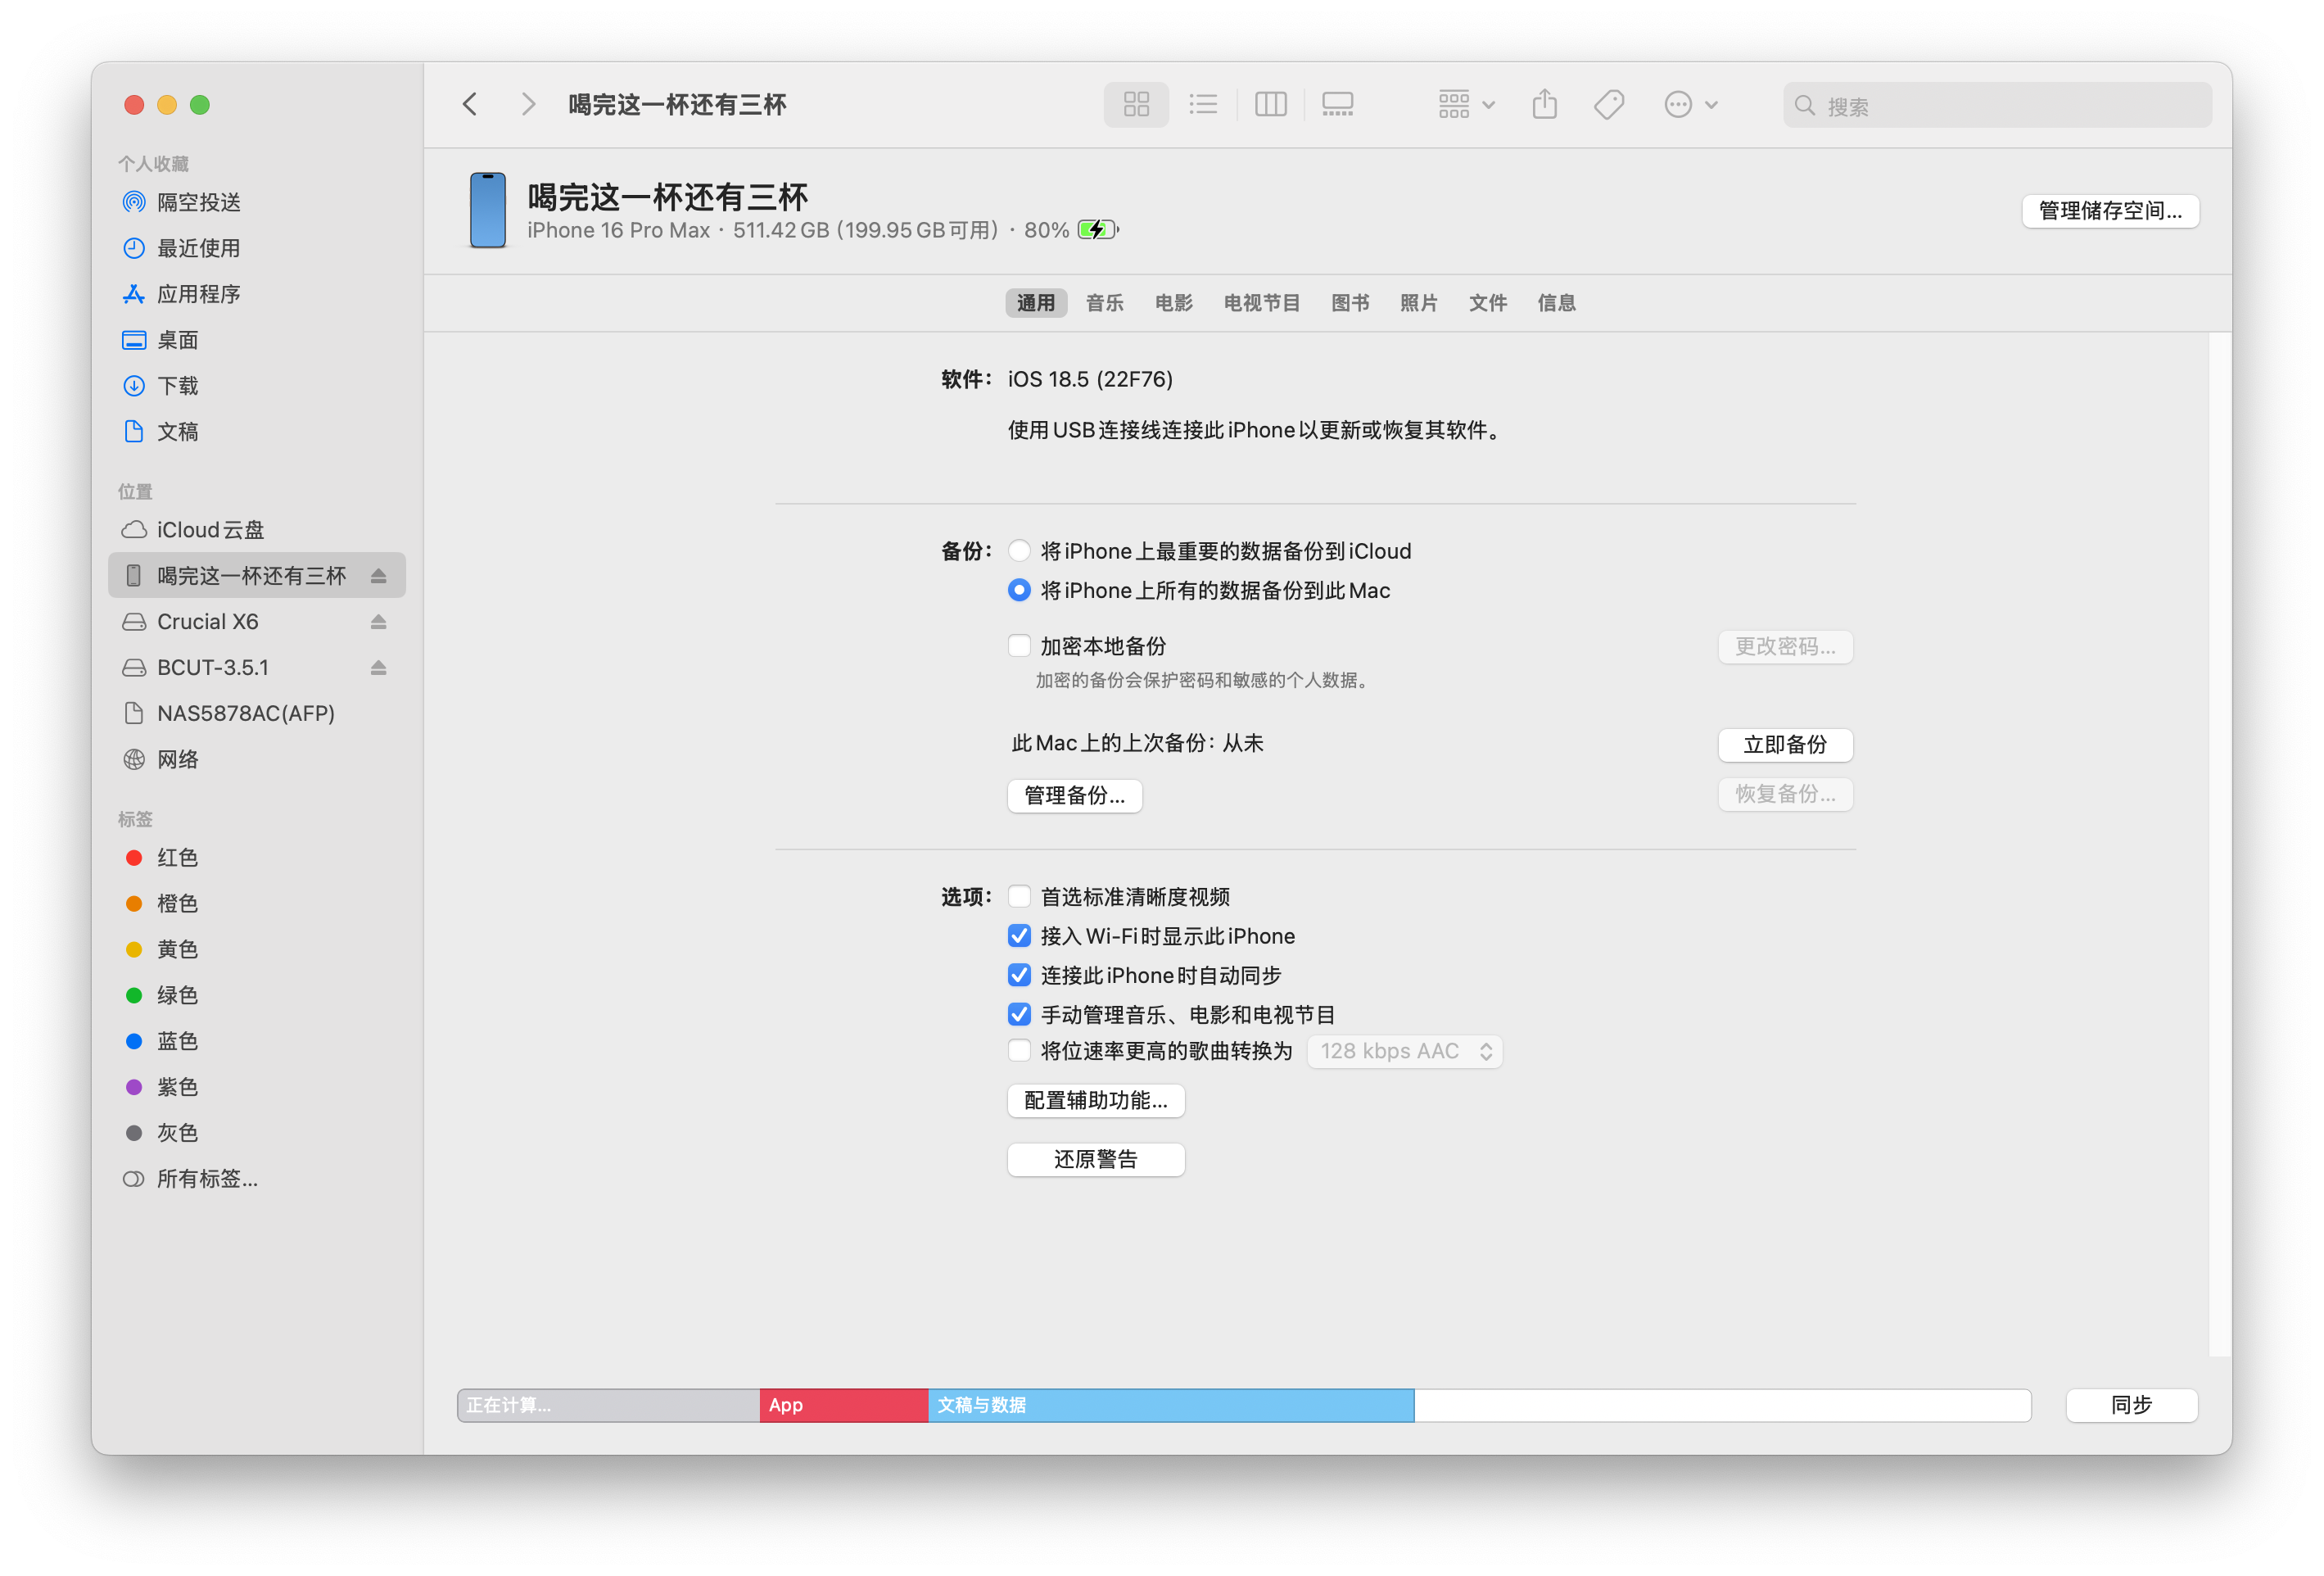Open the Share menu in toolbar
This screenshot has height=1576, width=2324.
point(1544,104)
